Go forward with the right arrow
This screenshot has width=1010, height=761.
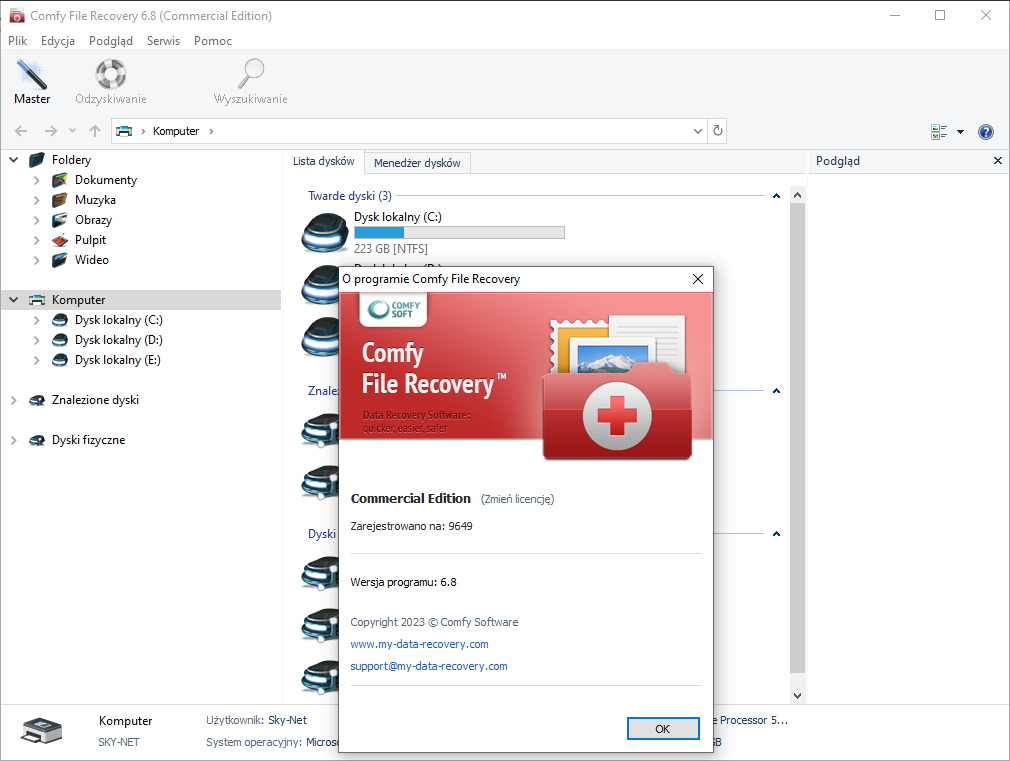coord(50,131)
